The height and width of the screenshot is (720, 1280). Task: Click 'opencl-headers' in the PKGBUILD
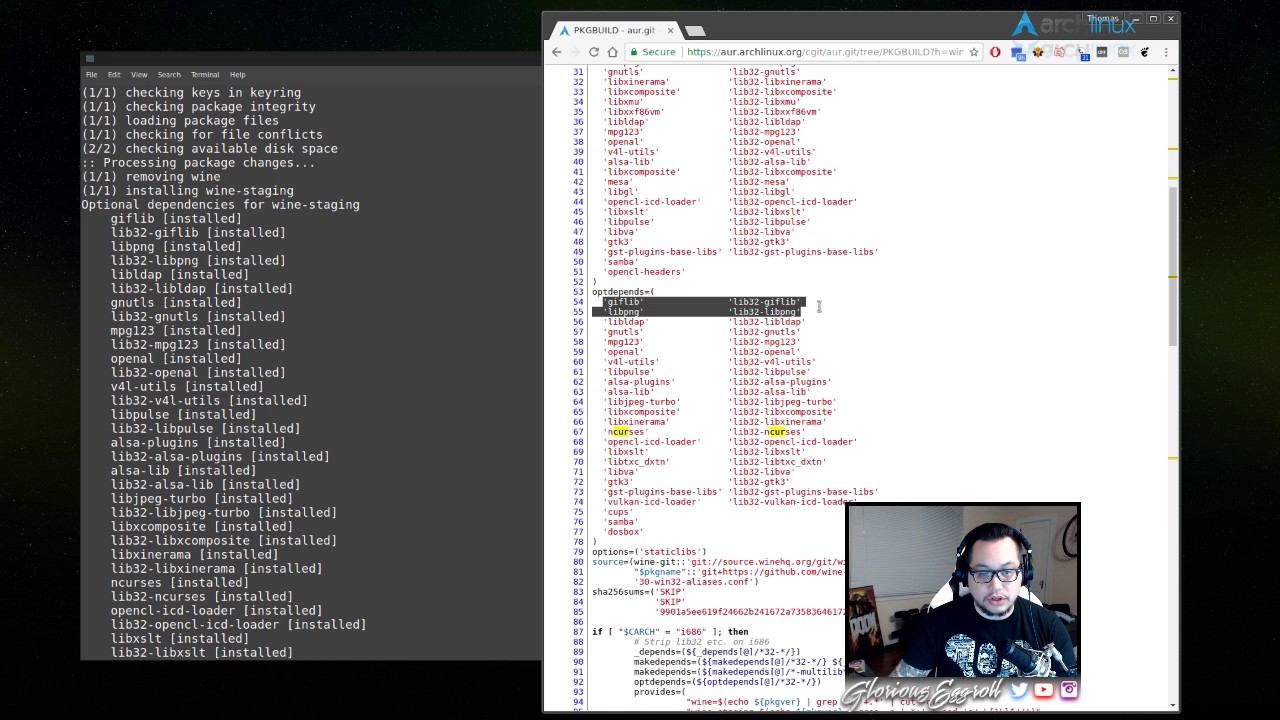pyautogui.click(x=644, y=272)
